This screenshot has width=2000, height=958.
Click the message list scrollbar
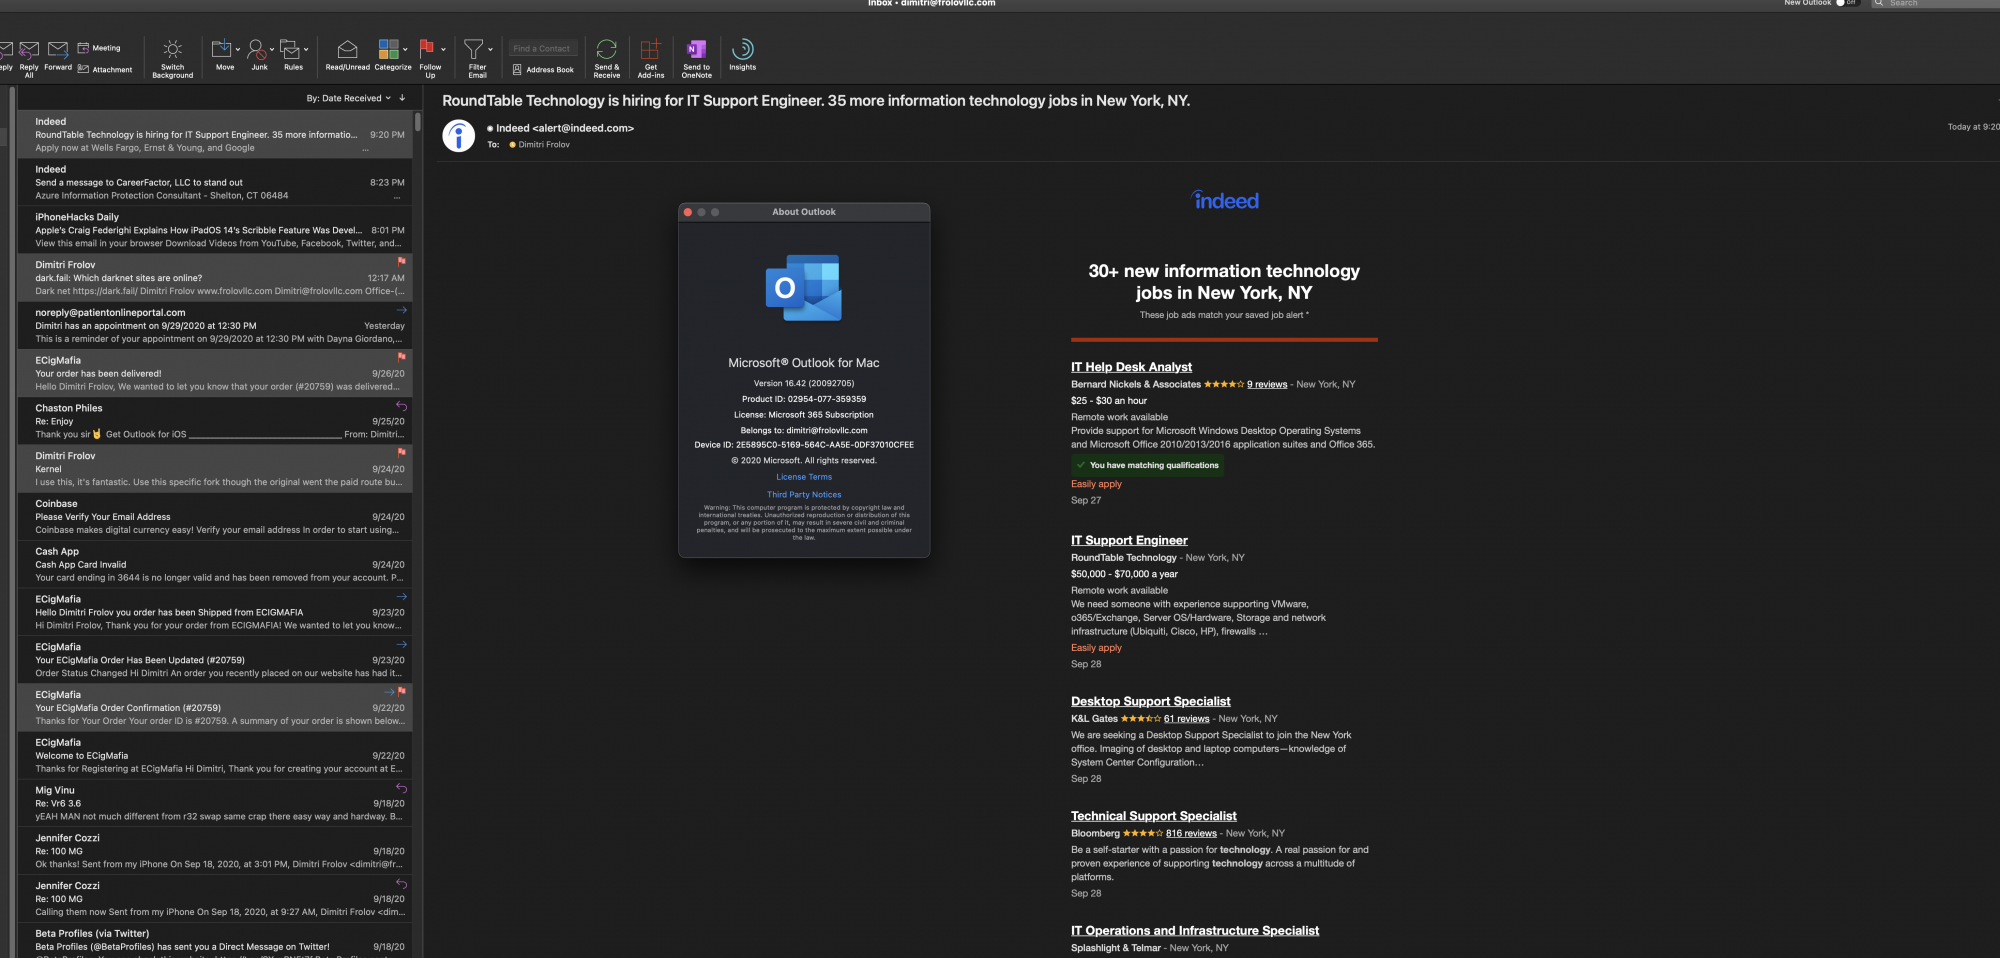pyautogui.click(x=418, y=121)
